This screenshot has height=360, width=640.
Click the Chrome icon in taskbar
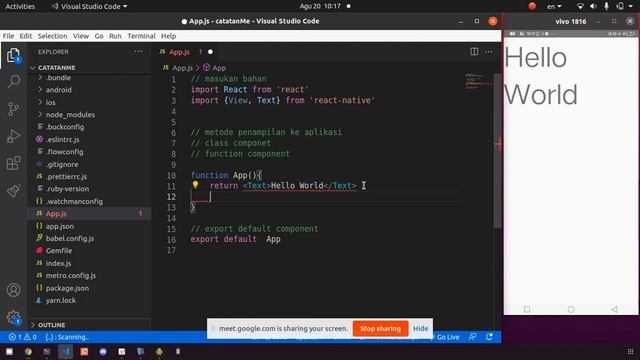(28, 351)
